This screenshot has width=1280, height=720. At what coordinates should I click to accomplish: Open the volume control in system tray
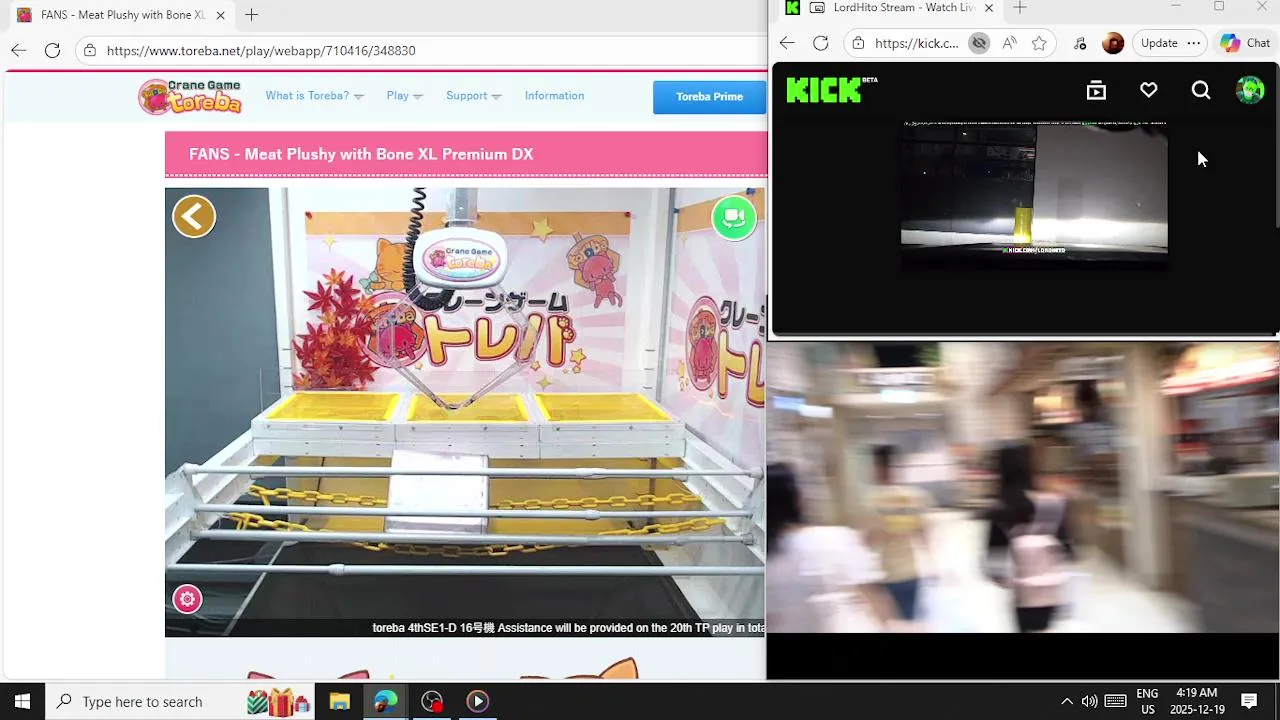click(1089, 701)
